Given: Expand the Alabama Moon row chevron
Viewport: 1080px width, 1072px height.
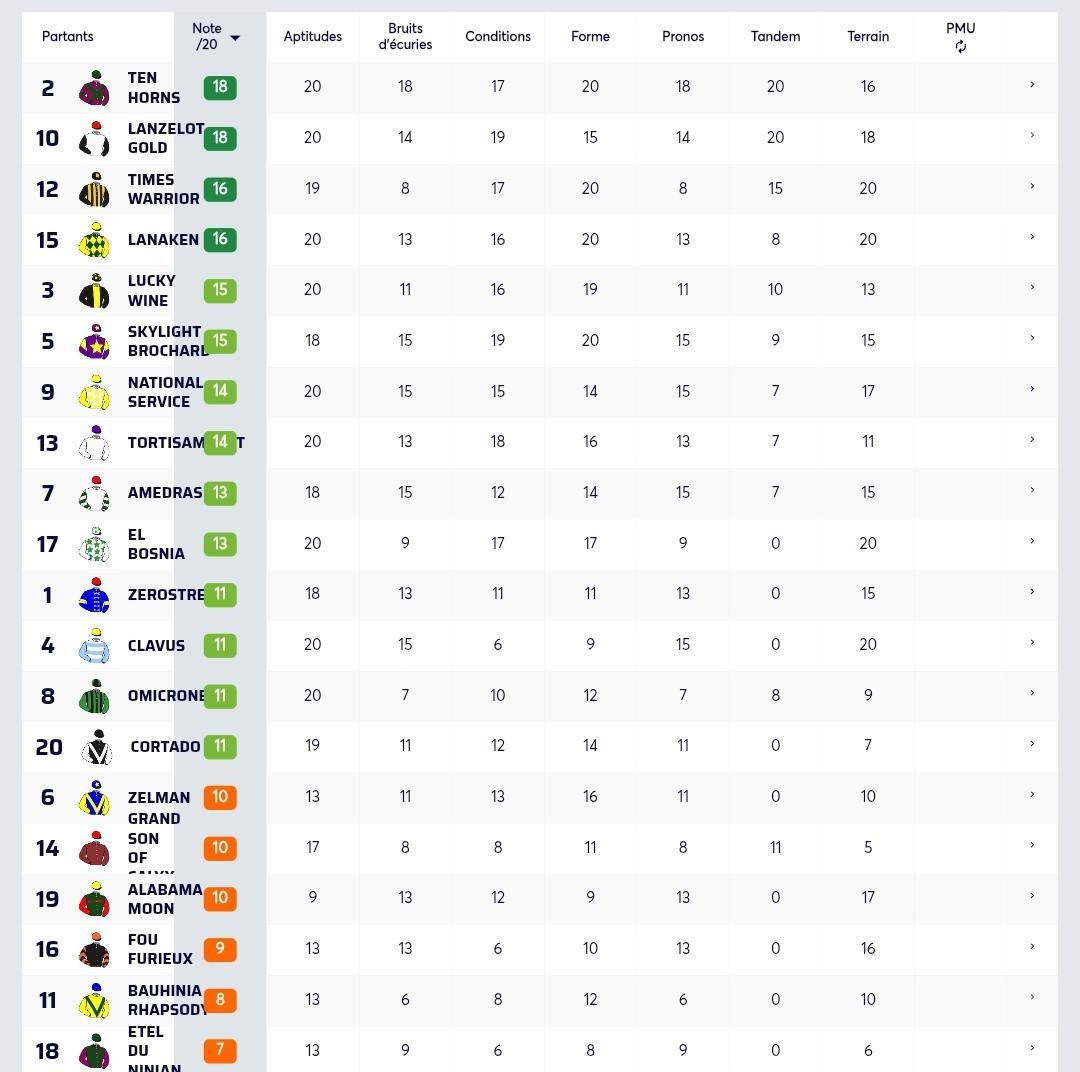Looking at the screenshot, I should (1032, 896).
